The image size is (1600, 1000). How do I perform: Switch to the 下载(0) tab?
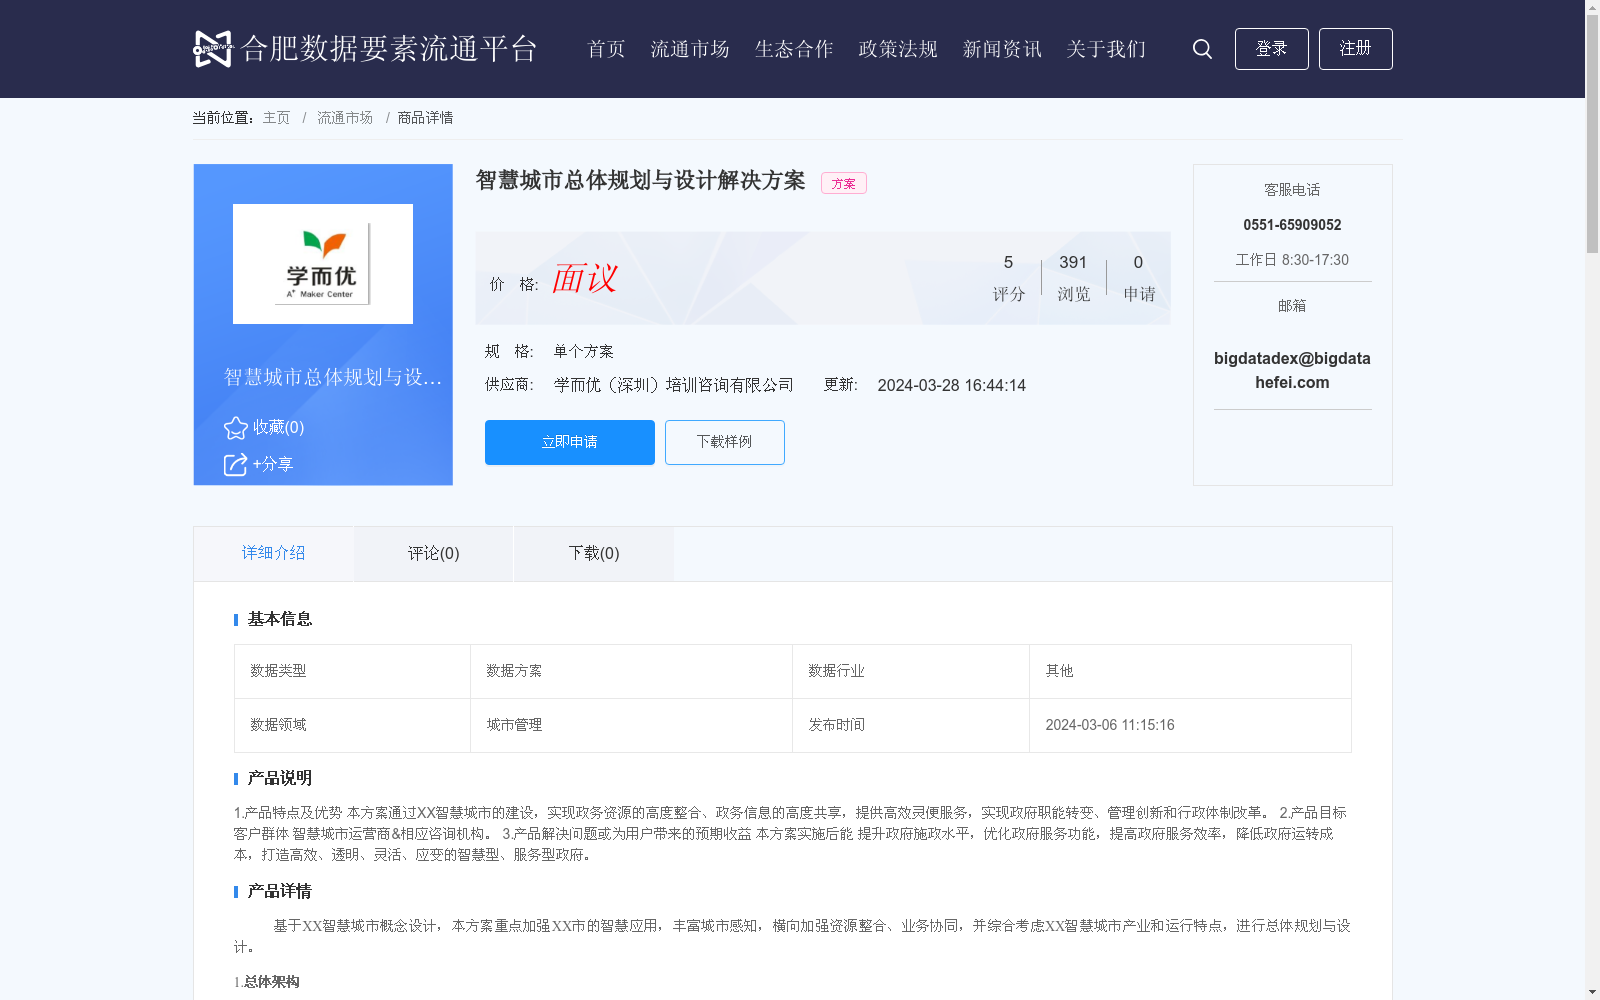593,553
